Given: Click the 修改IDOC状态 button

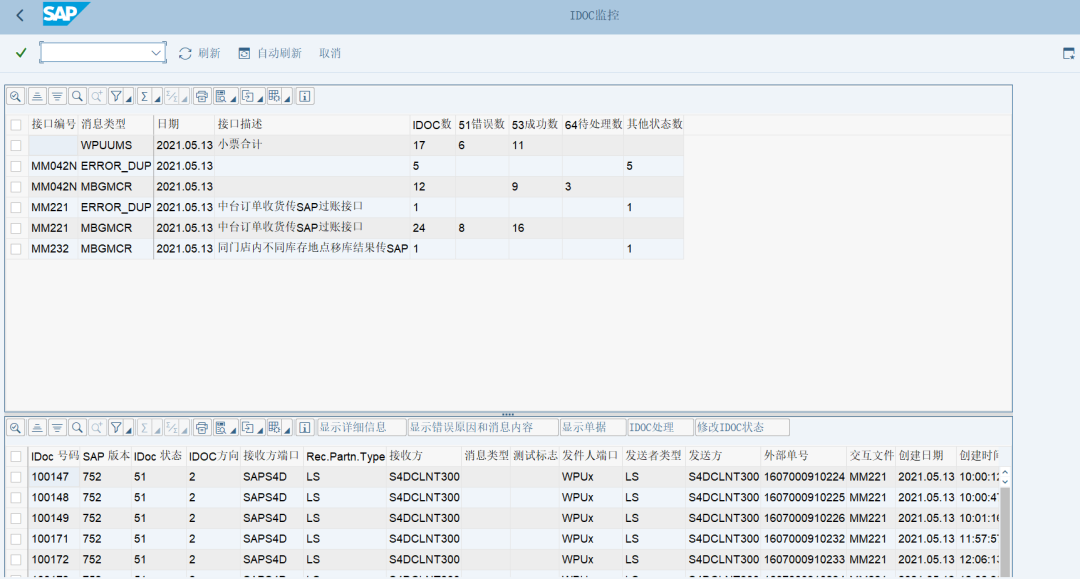Looking at the screenshot, I should click(x=742, y=428).
